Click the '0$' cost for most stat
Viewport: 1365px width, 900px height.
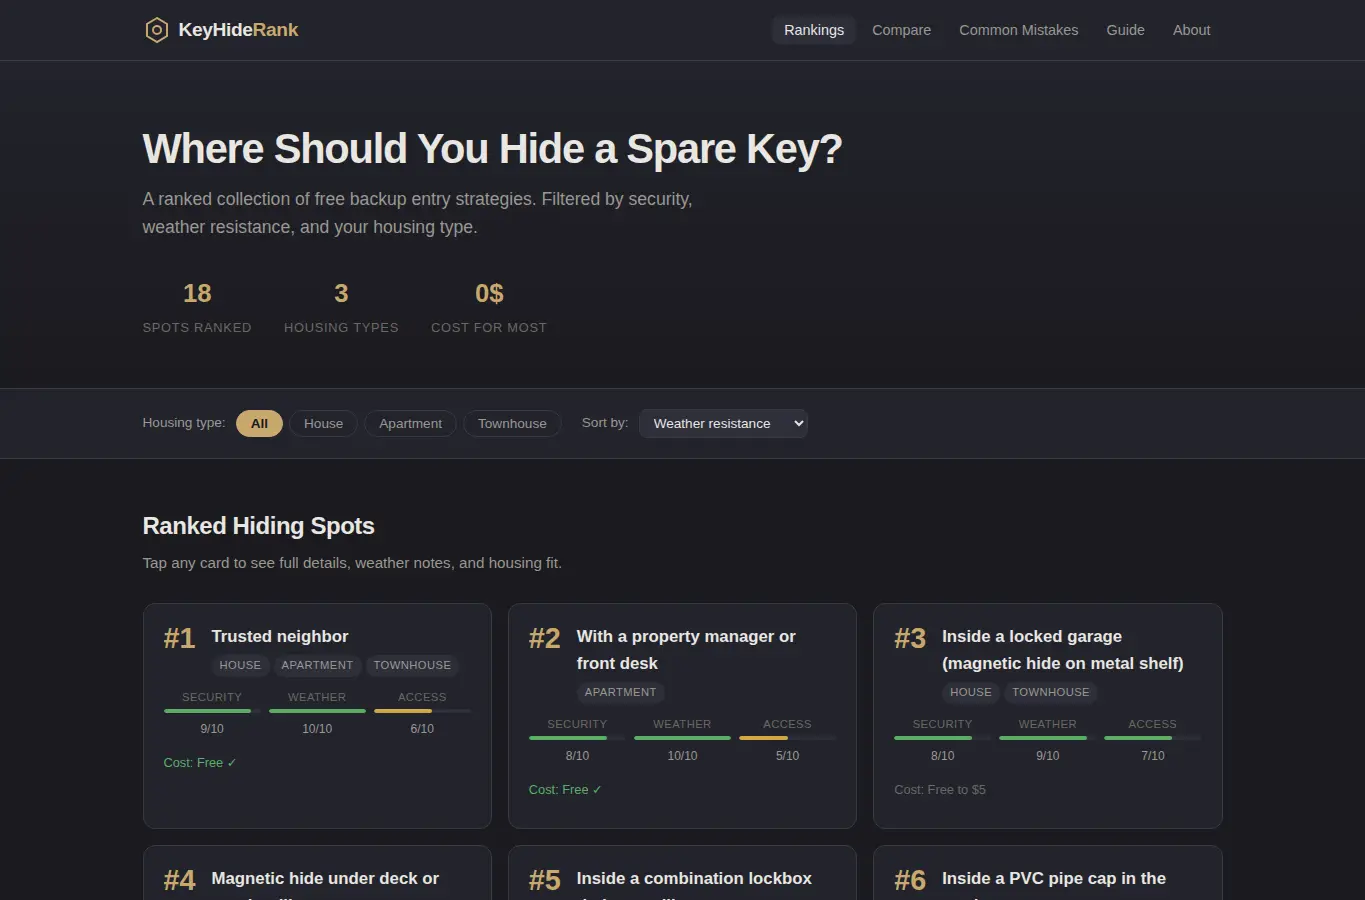(x=489, y=293)
